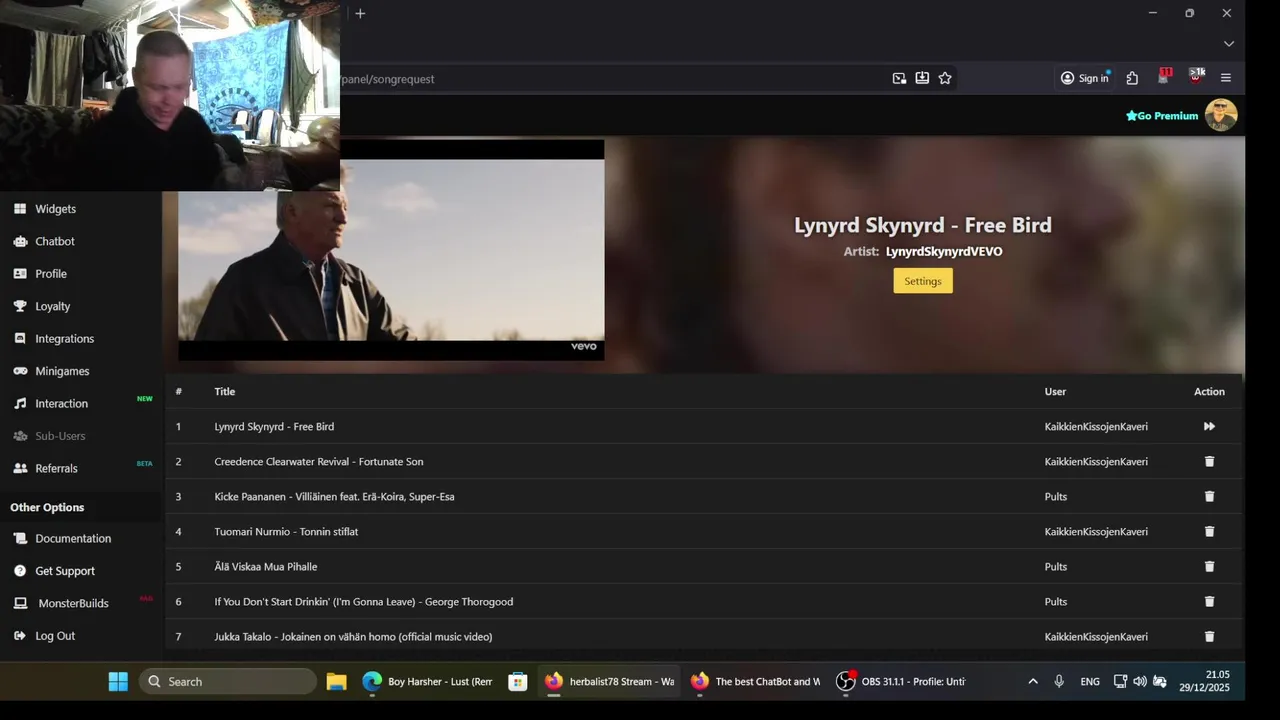Image resolution: width=1280 pixels, height=720 pixels.
Task: Open the Firefox hamburger application menu
Action: pyautogui.click(x=1226, y=78)
